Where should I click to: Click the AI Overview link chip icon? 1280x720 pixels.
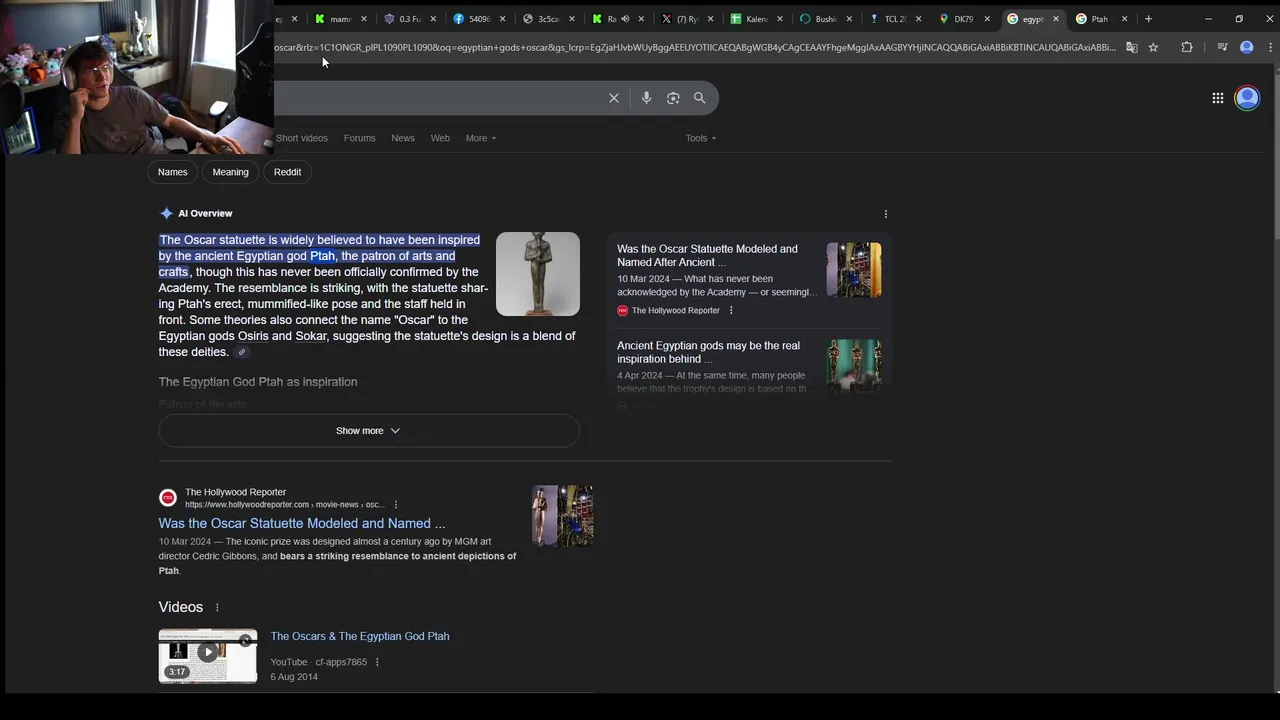click(x=242, y=352)
